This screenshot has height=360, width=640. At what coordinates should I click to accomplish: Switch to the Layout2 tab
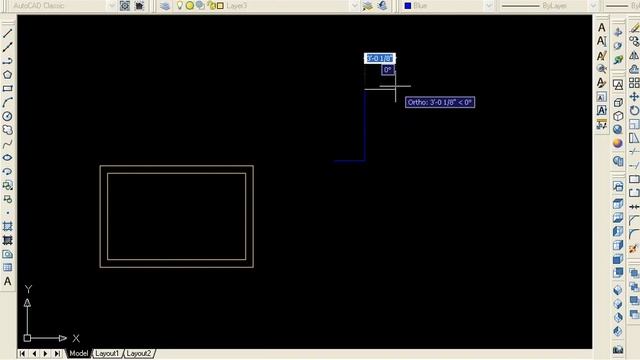point(138,353)
